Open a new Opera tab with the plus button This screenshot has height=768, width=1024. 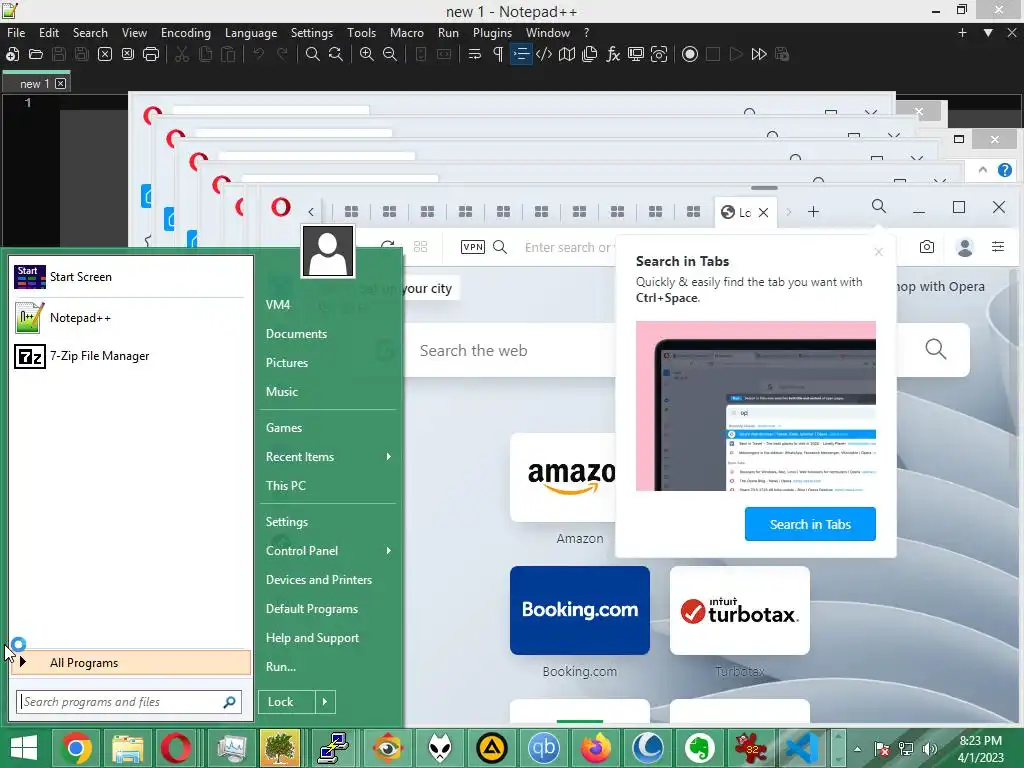(813, 212)
